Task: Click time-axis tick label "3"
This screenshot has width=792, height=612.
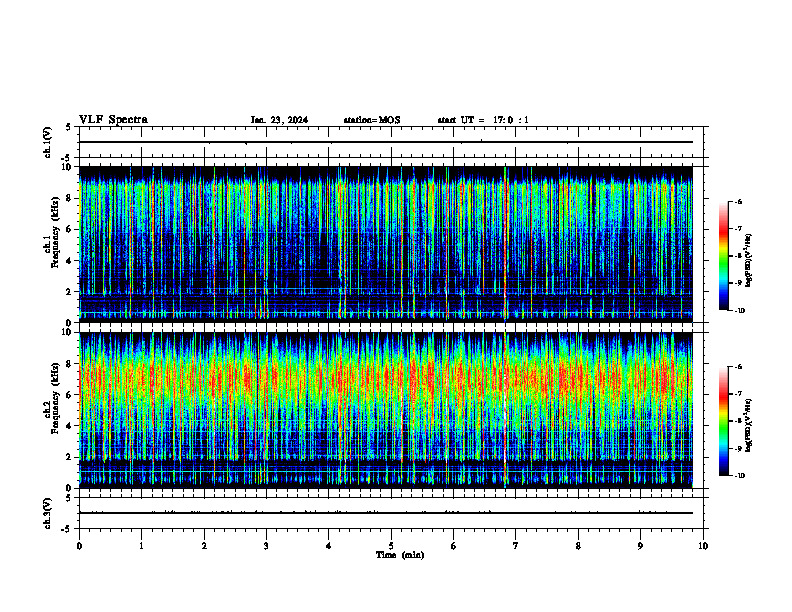Action: [266, 546]
